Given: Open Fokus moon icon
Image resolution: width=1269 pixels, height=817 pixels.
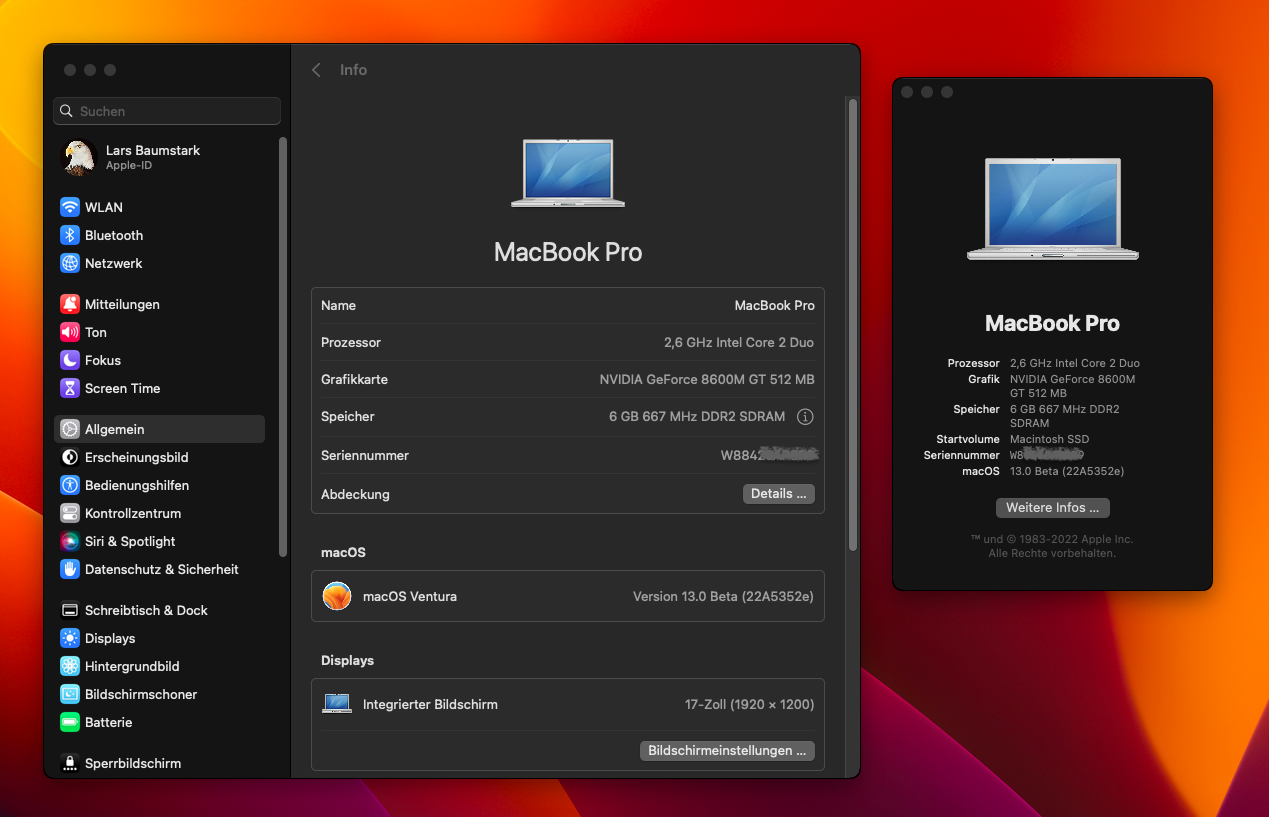Looking at the screenshot, I should click(70, 360).
